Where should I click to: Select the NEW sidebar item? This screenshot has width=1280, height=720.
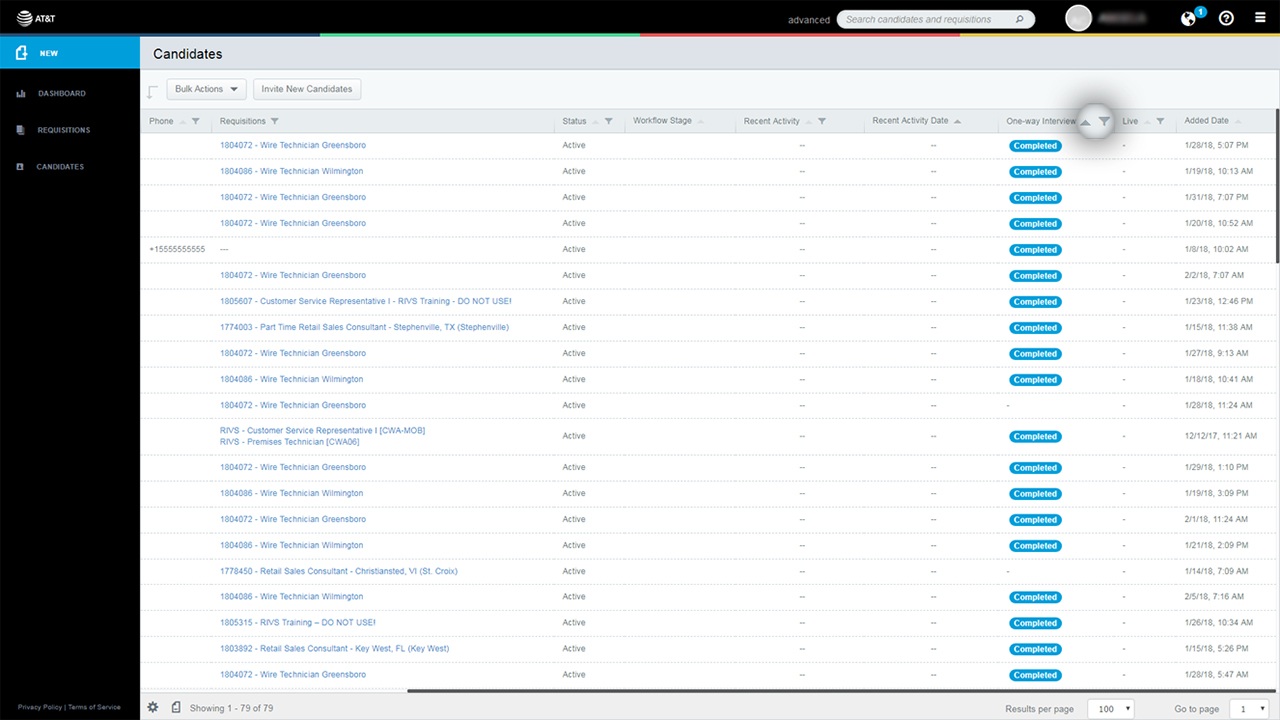(70, 53)
